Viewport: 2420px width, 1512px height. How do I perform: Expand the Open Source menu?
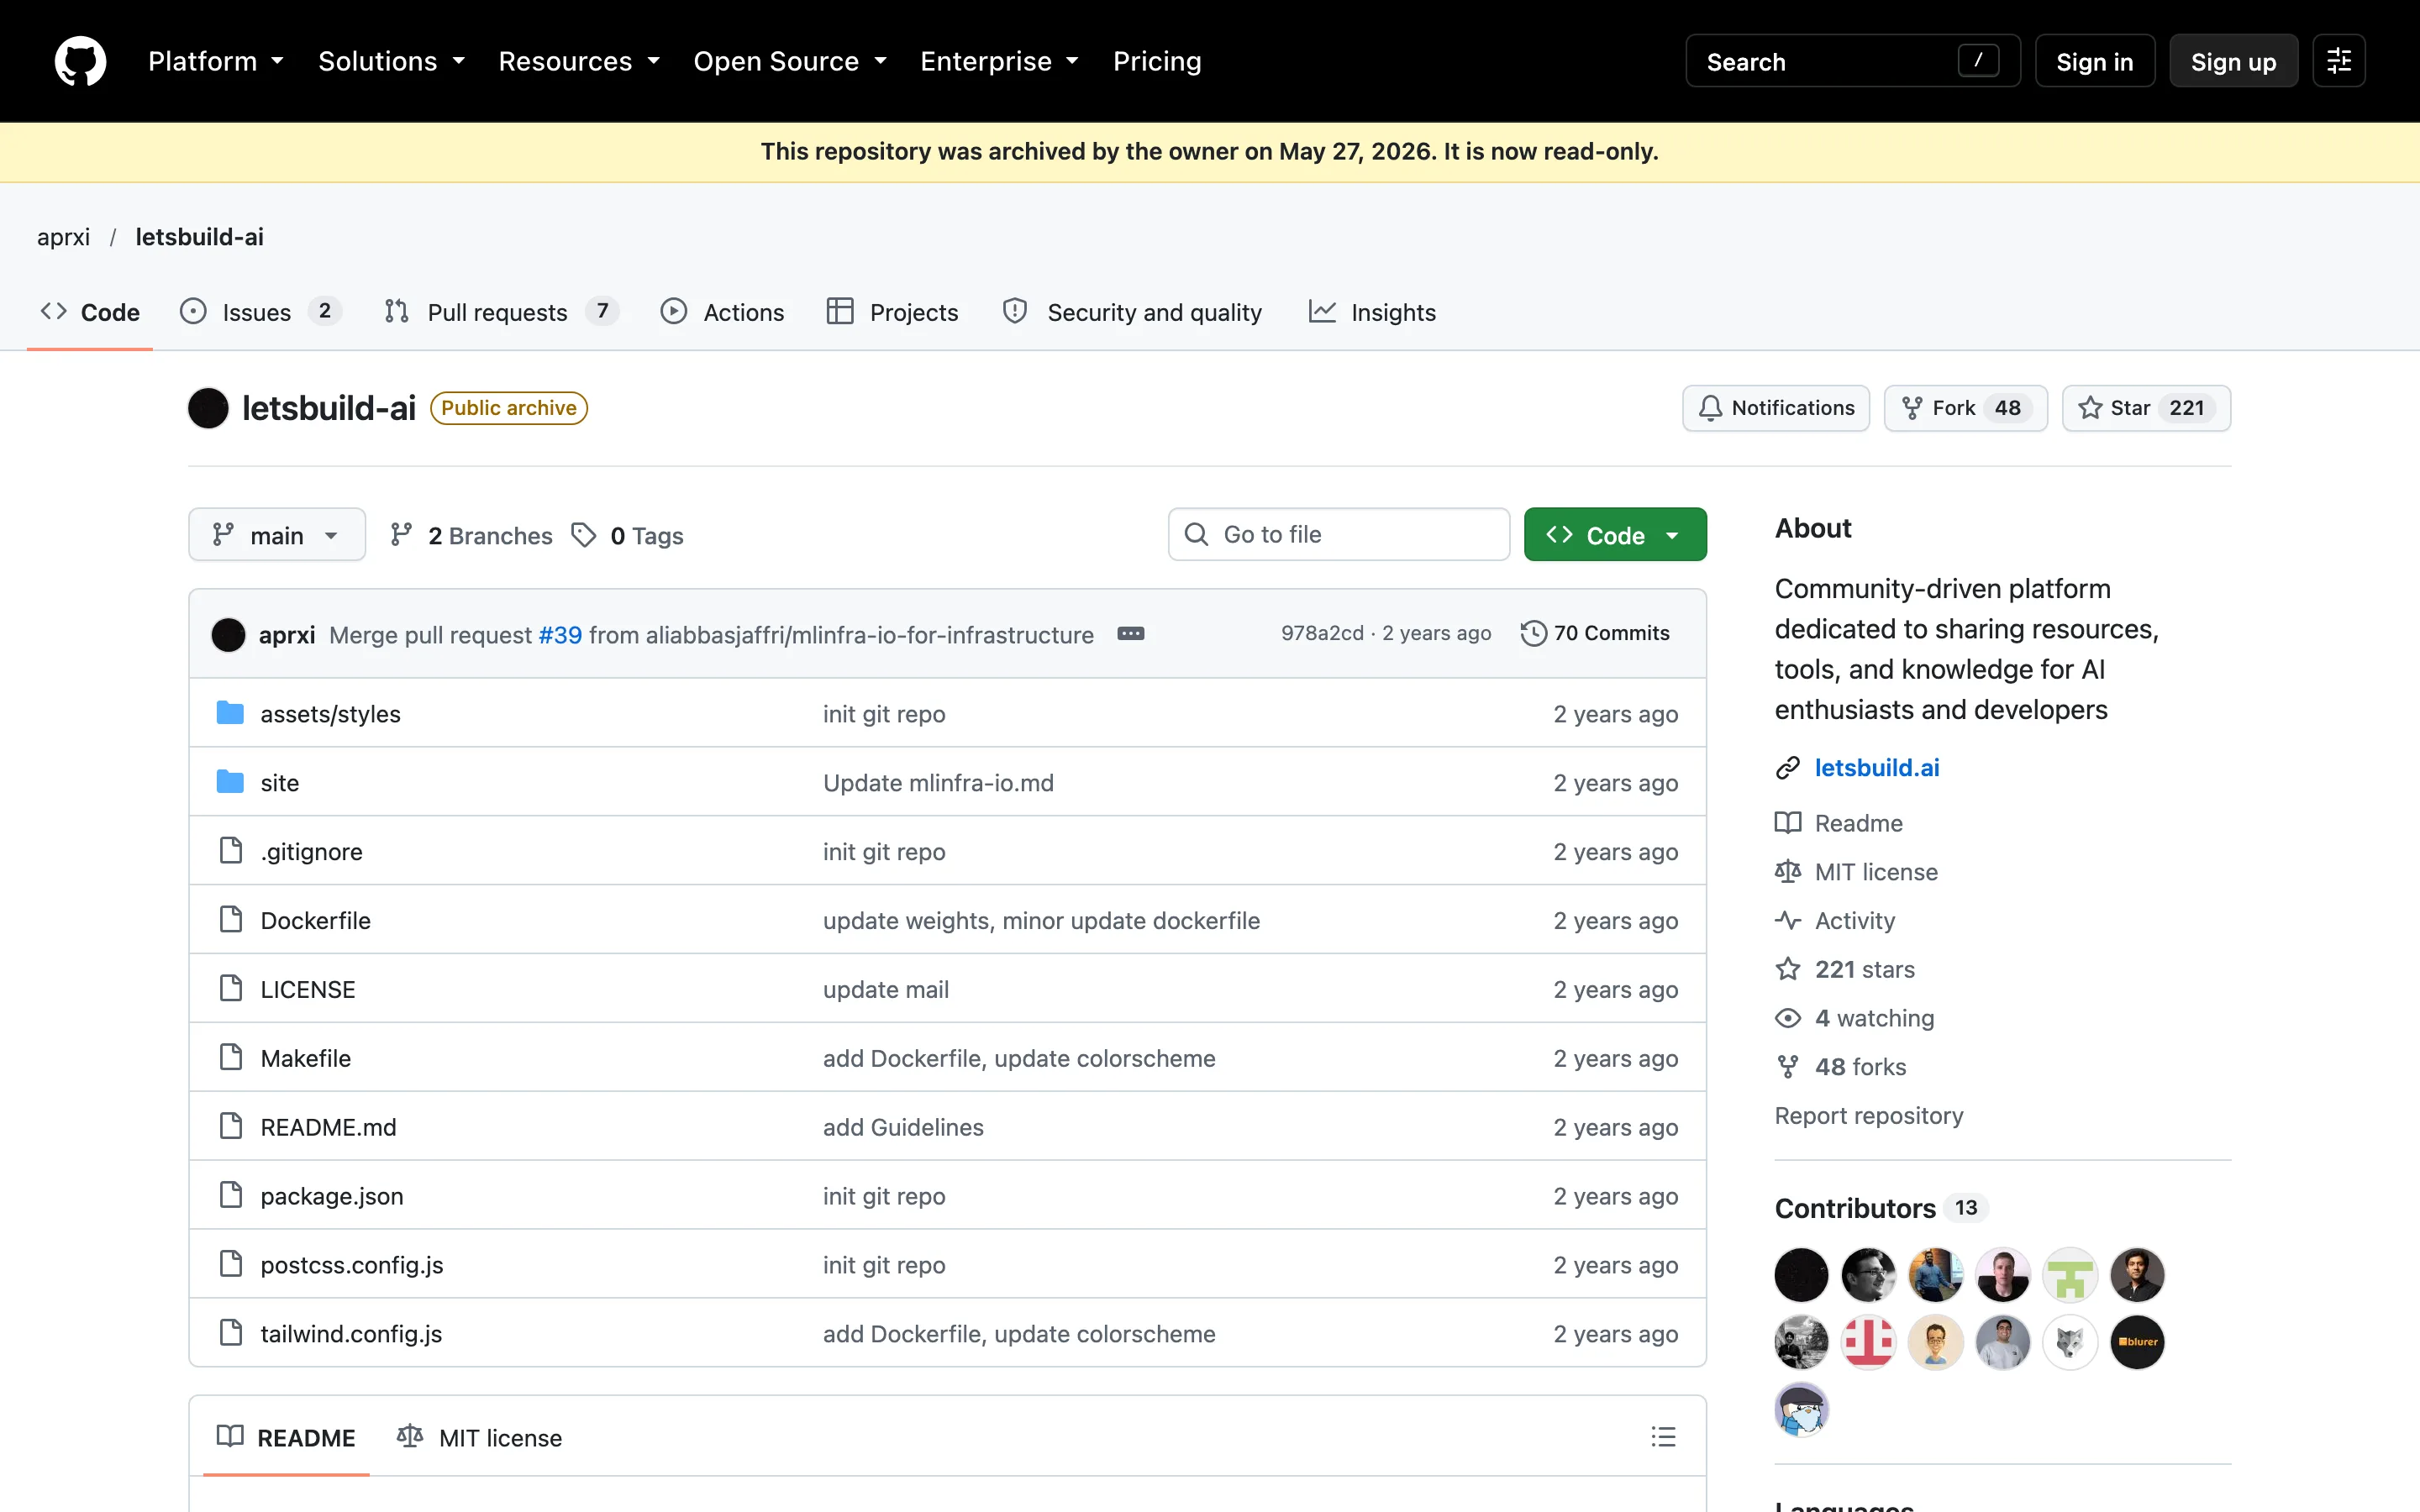click(x=790, y=61)
